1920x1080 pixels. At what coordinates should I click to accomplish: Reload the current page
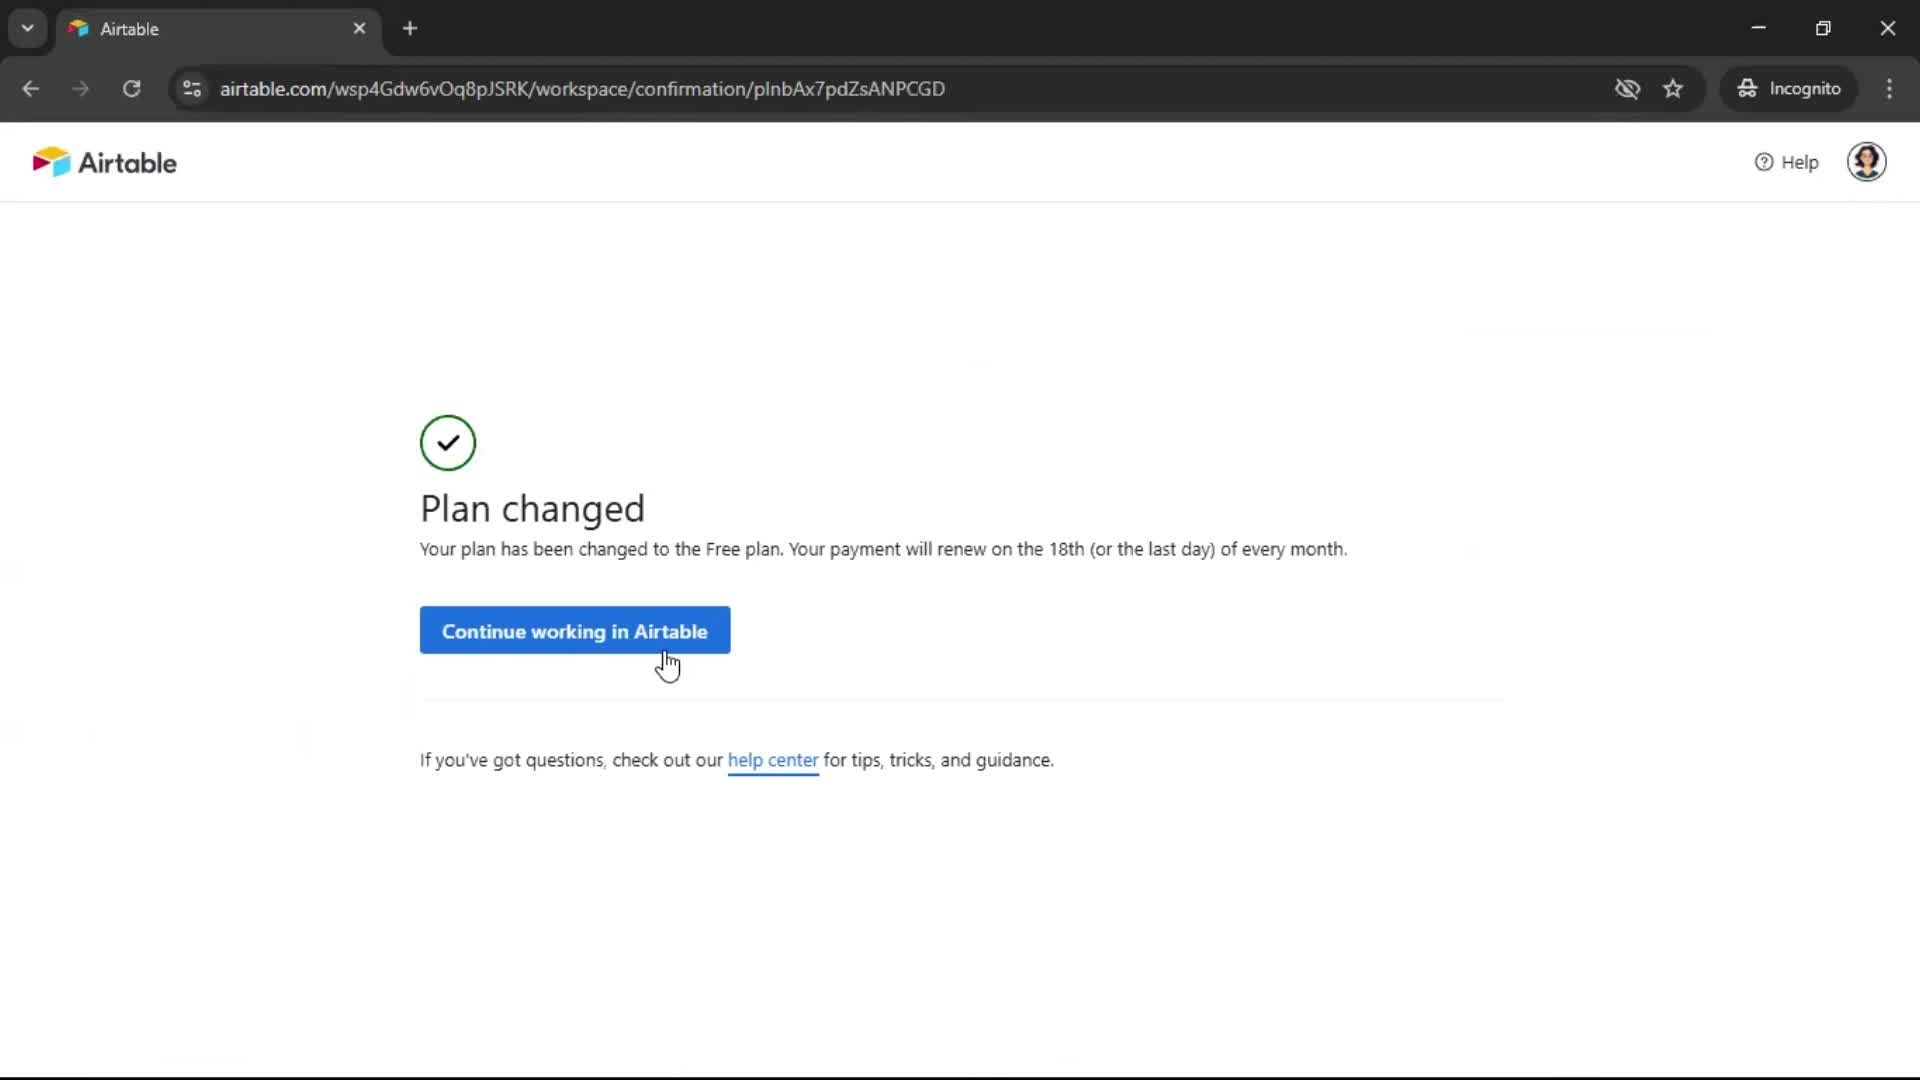[x=131, y=89]
